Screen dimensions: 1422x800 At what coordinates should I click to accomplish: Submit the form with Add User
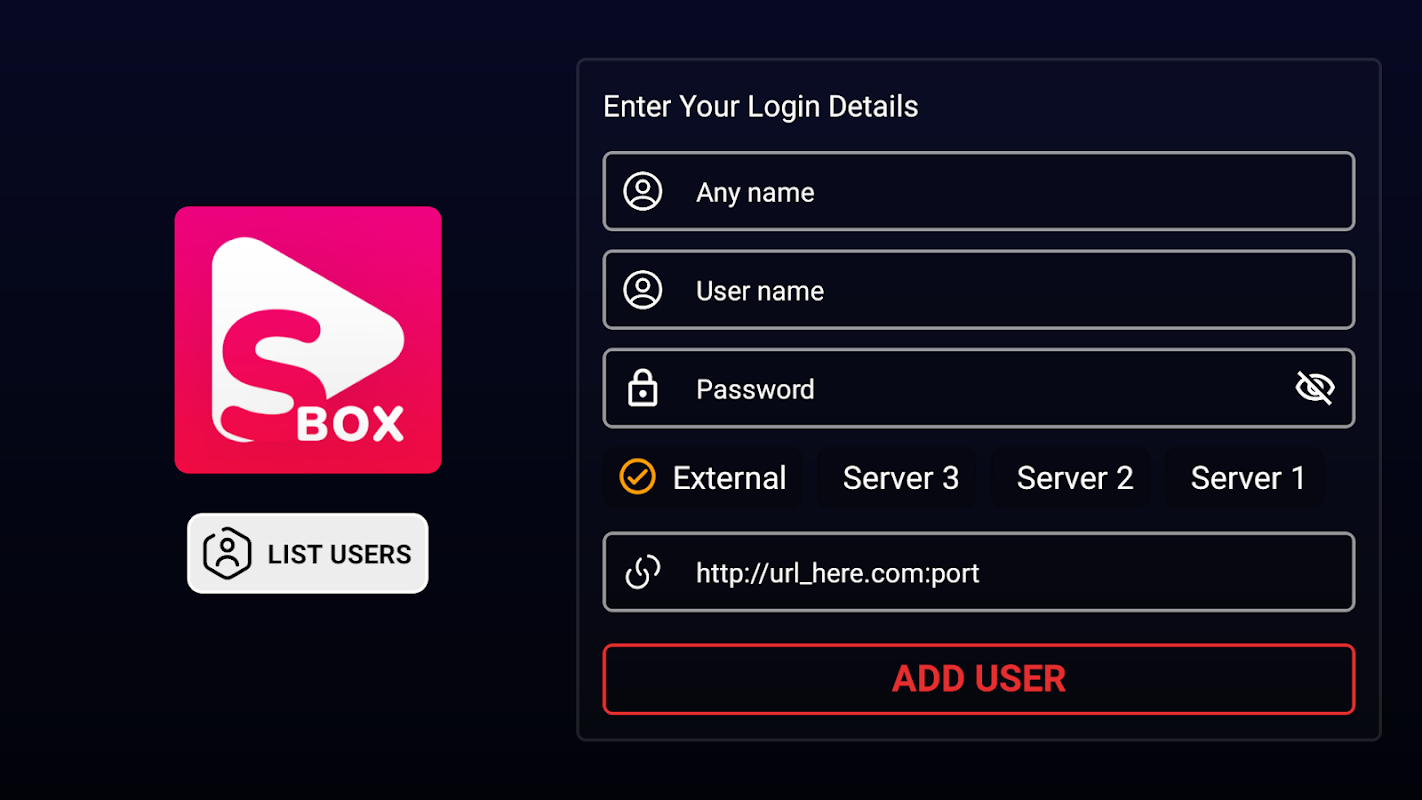click(979, 679)
